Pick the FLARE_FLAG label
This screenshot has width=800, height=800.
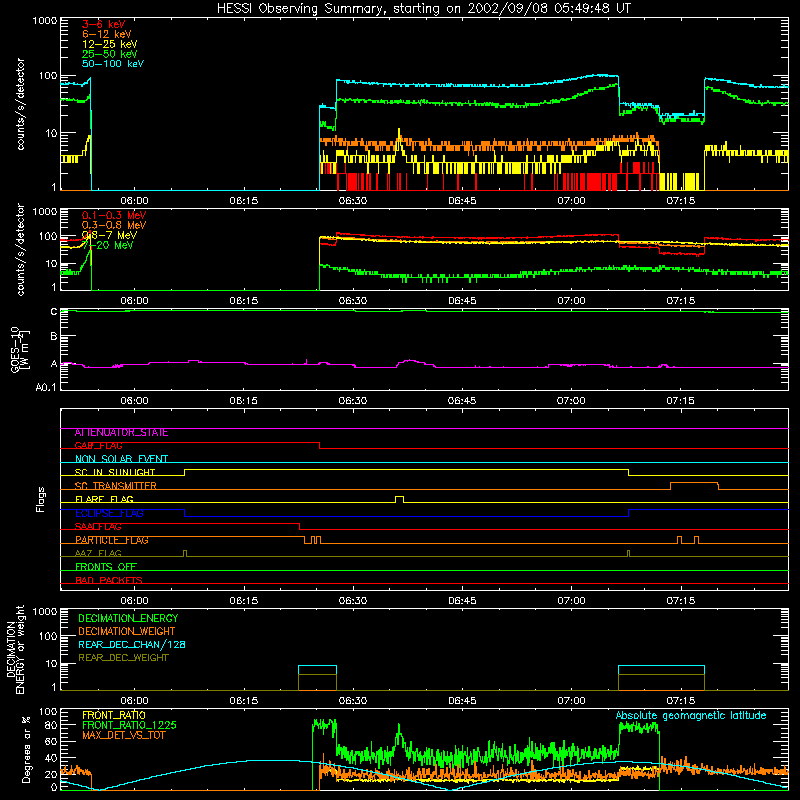point(104,499)
